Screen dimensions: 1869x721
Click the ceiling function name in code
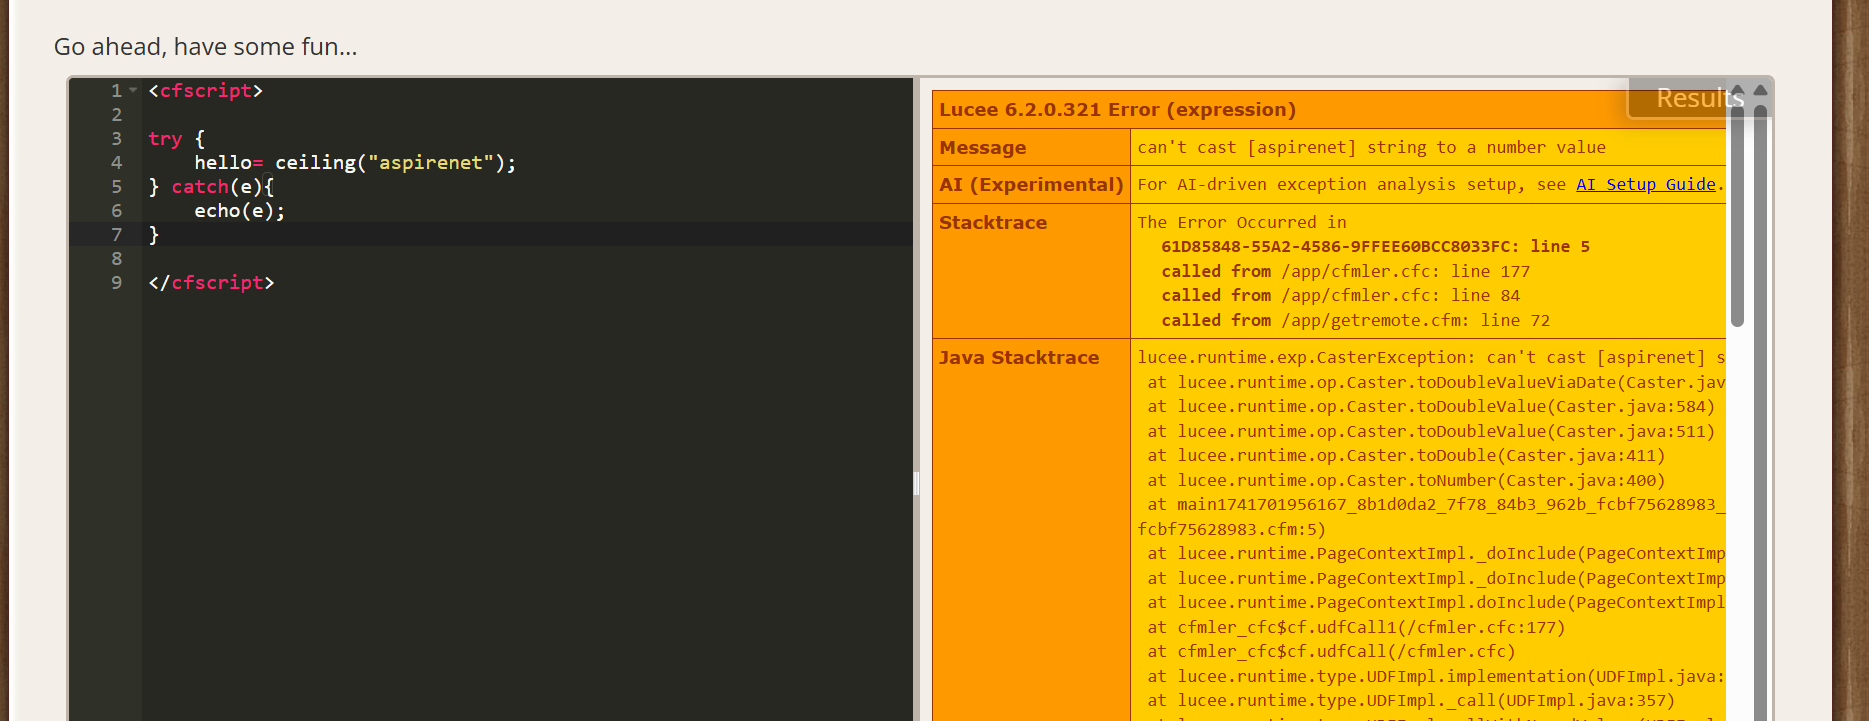tap(315, 163)
